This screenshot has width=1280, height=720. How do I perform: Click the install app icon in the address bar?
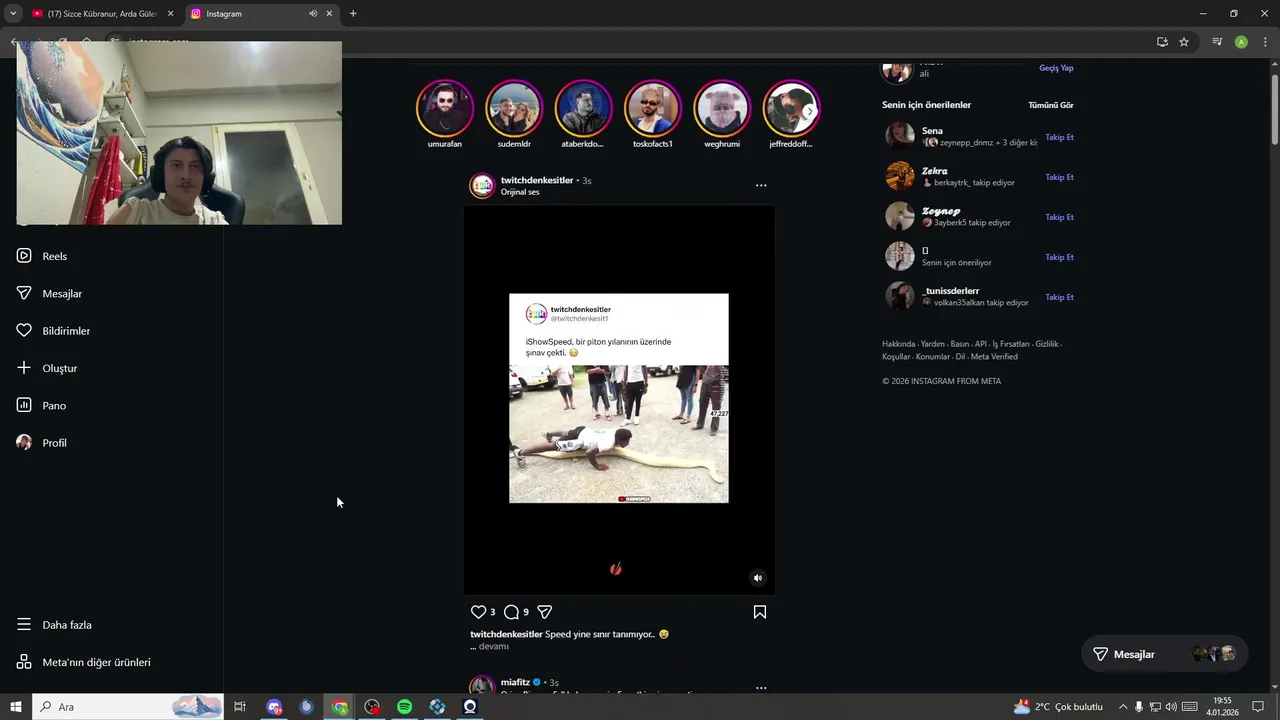pos(1162,42)
